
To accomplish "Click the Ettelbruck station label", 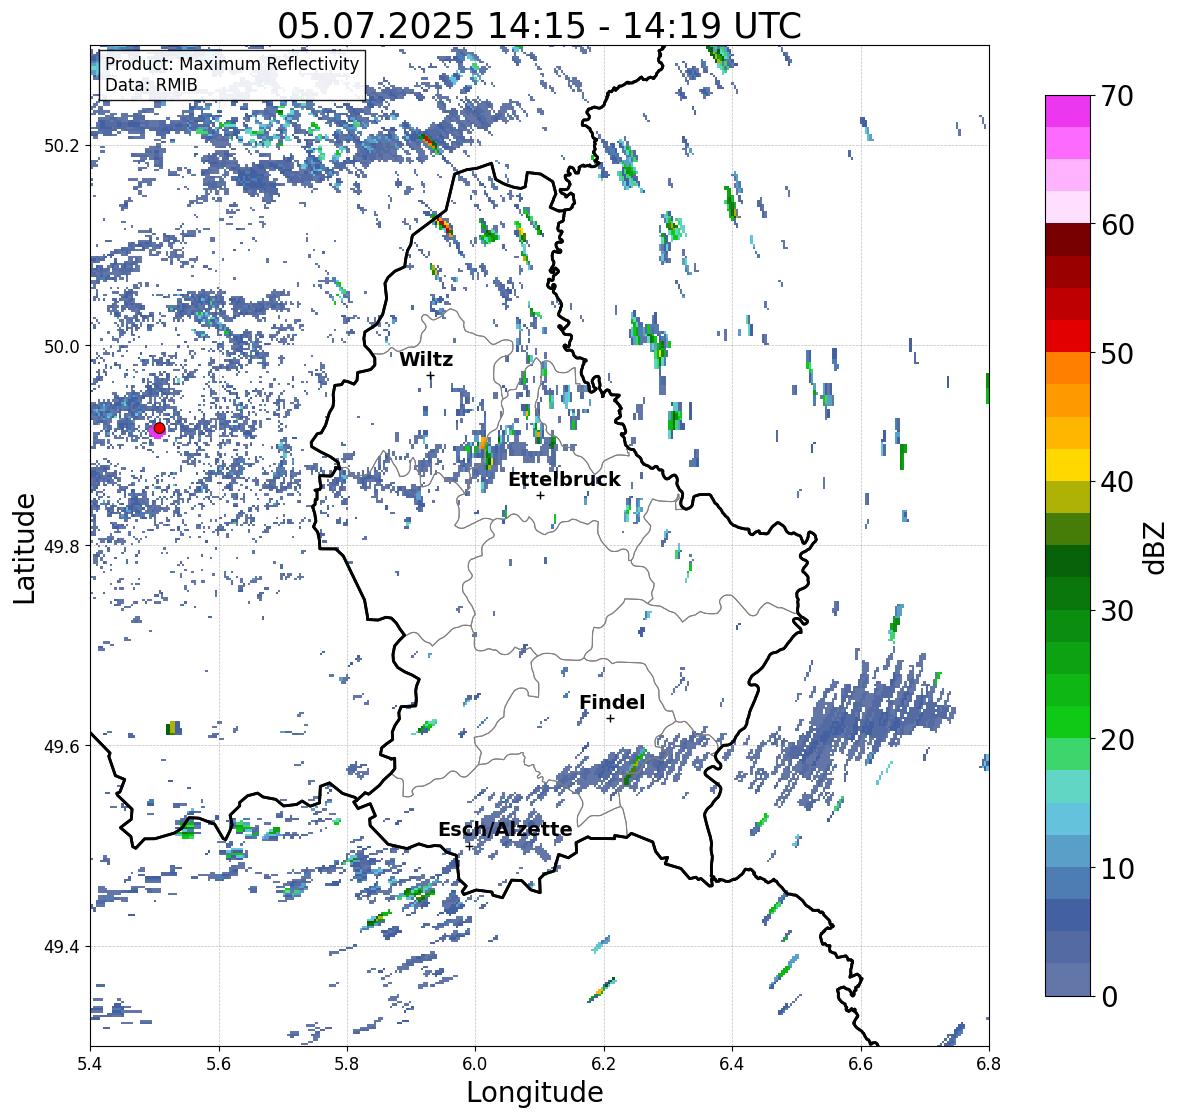I will click(564, 479).
